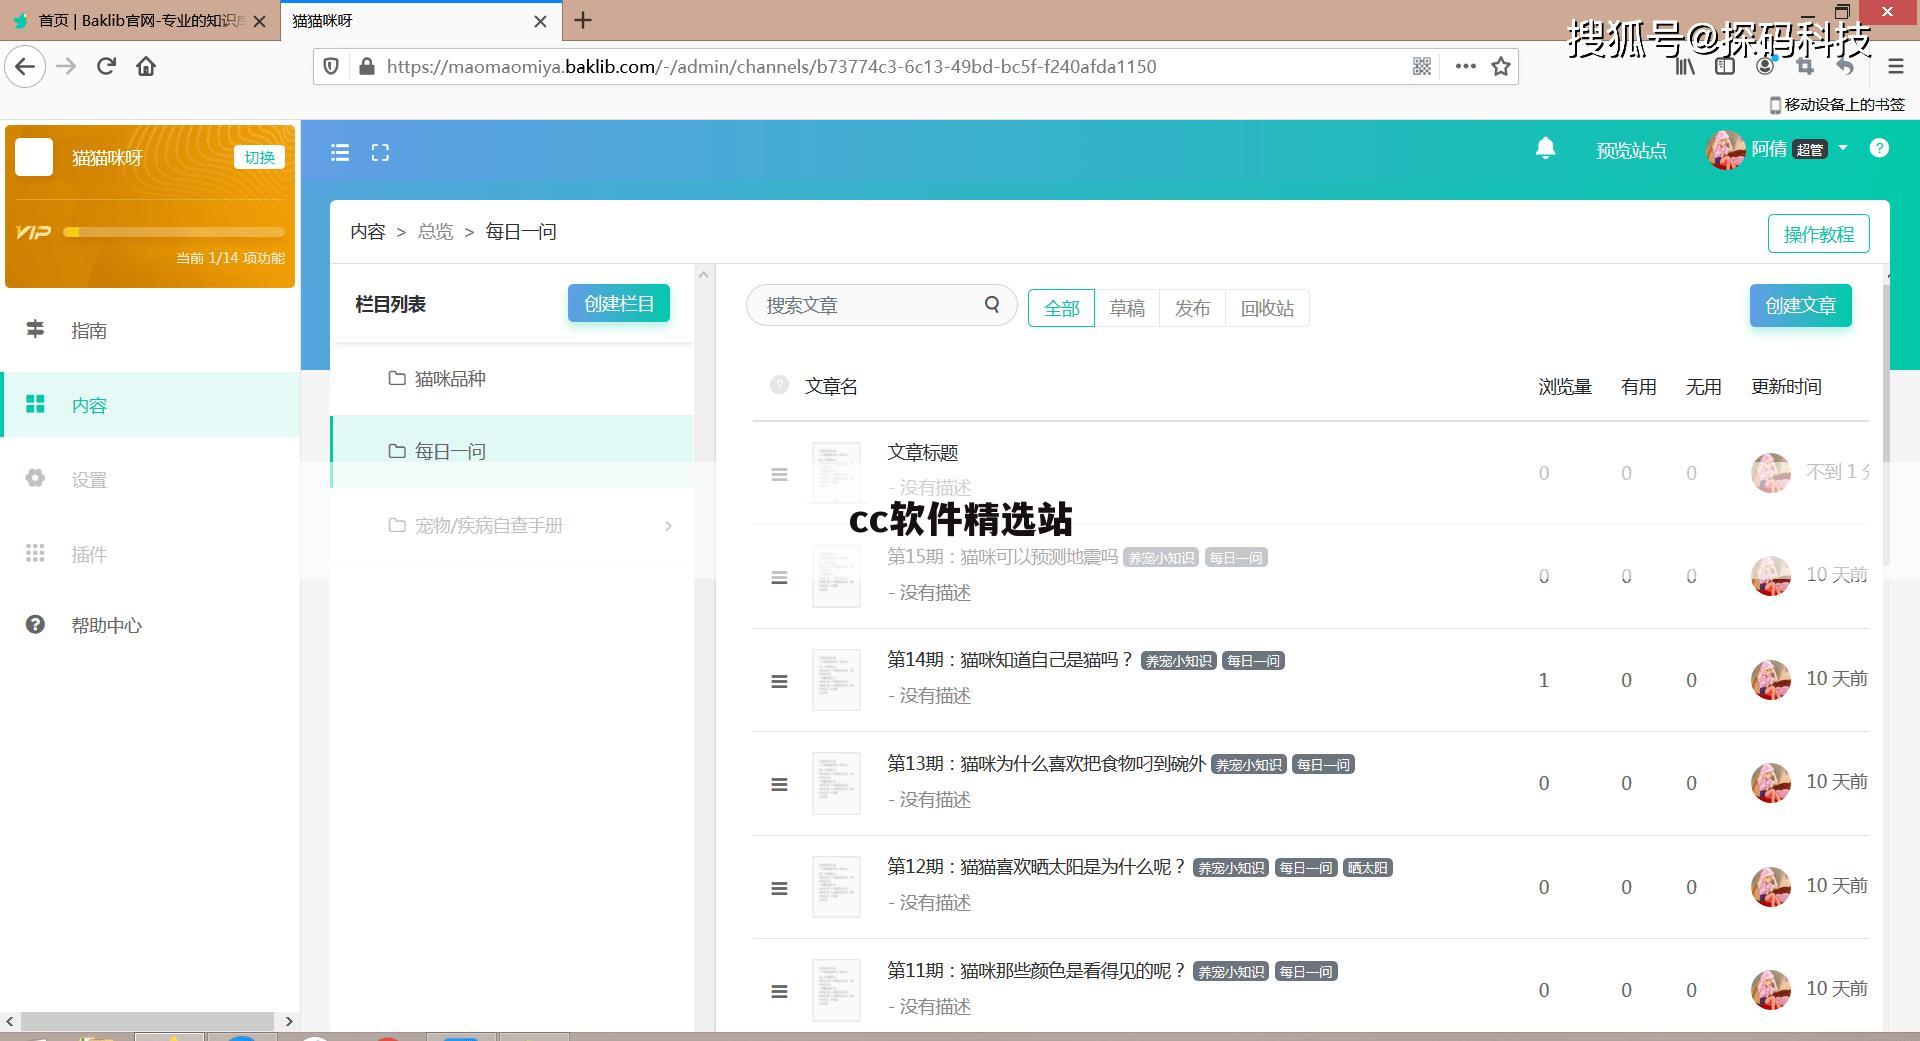The image size is (1920, 1041).
Task: Select 猫咪品种 column in list
Action: coord(512,378)
